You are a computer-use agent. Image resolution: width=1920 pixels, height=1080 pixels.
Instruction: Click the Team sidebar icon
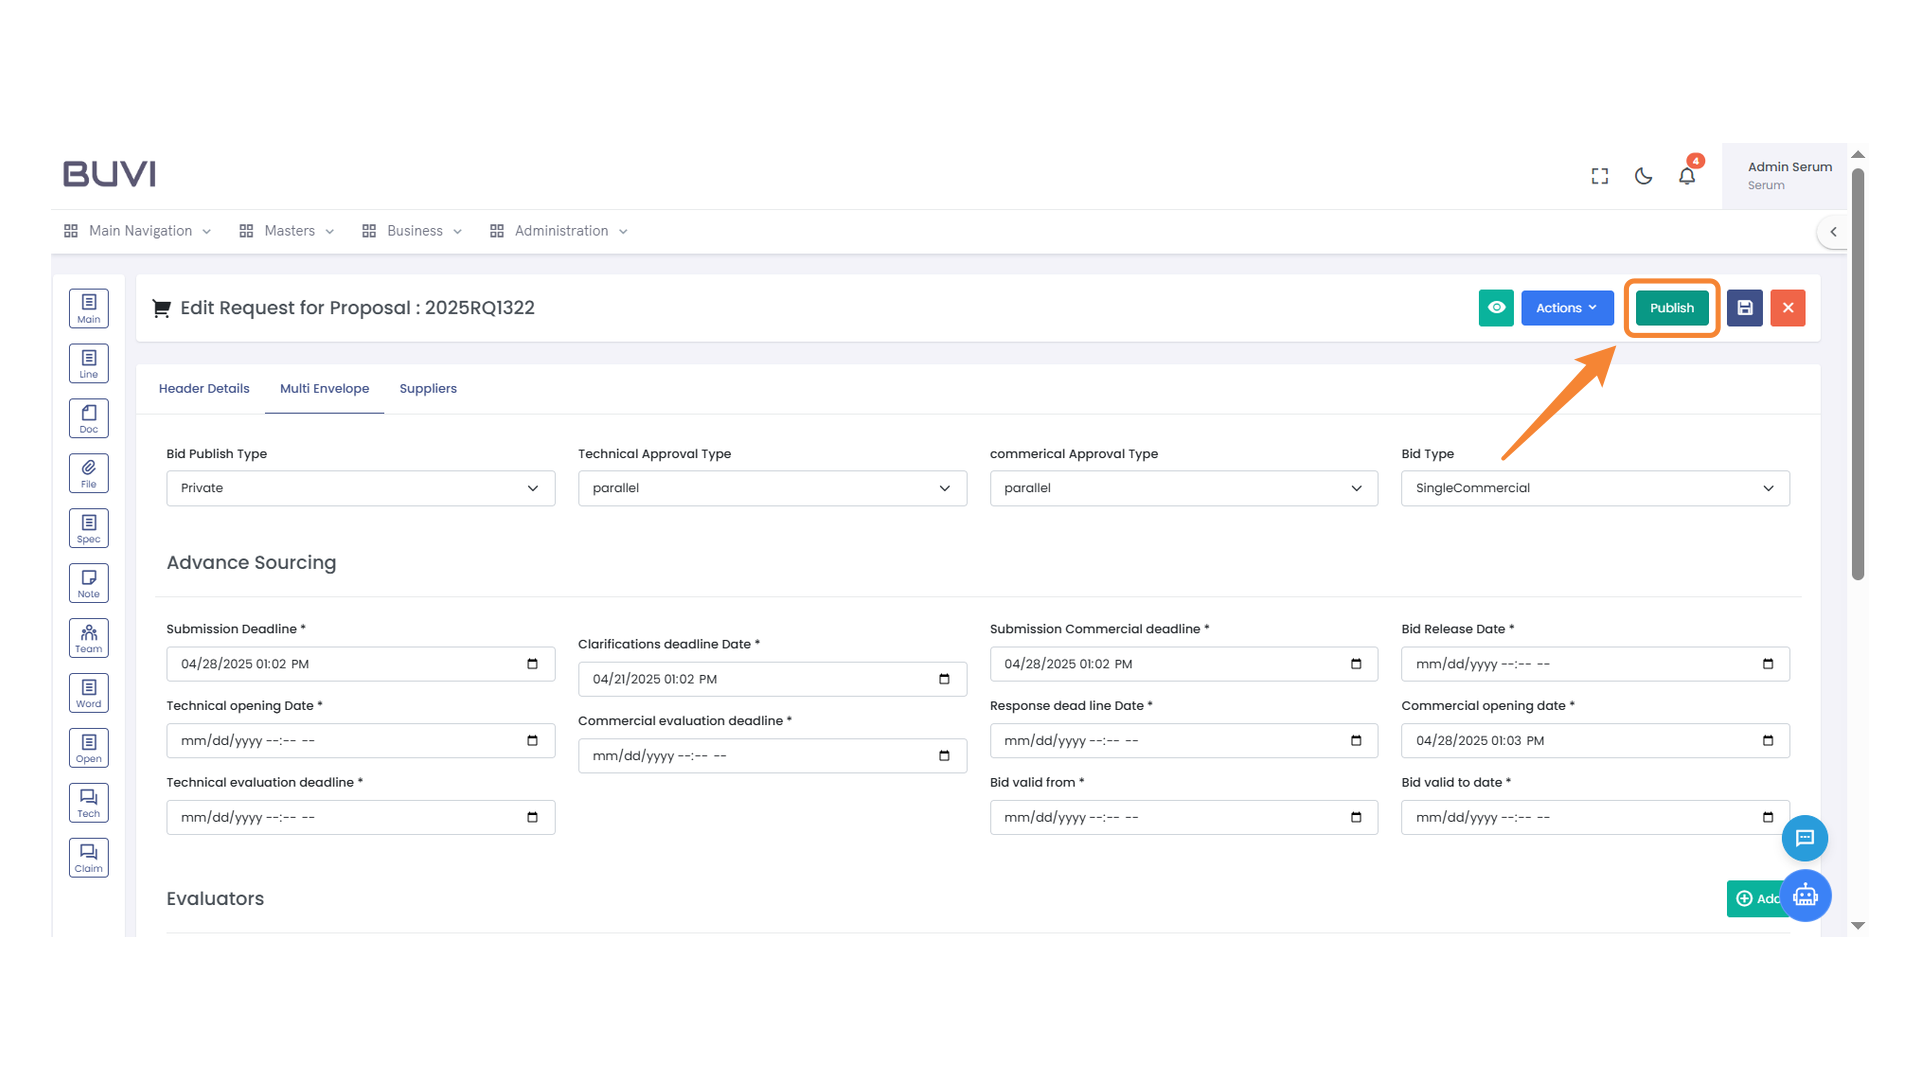coord(89,638)
